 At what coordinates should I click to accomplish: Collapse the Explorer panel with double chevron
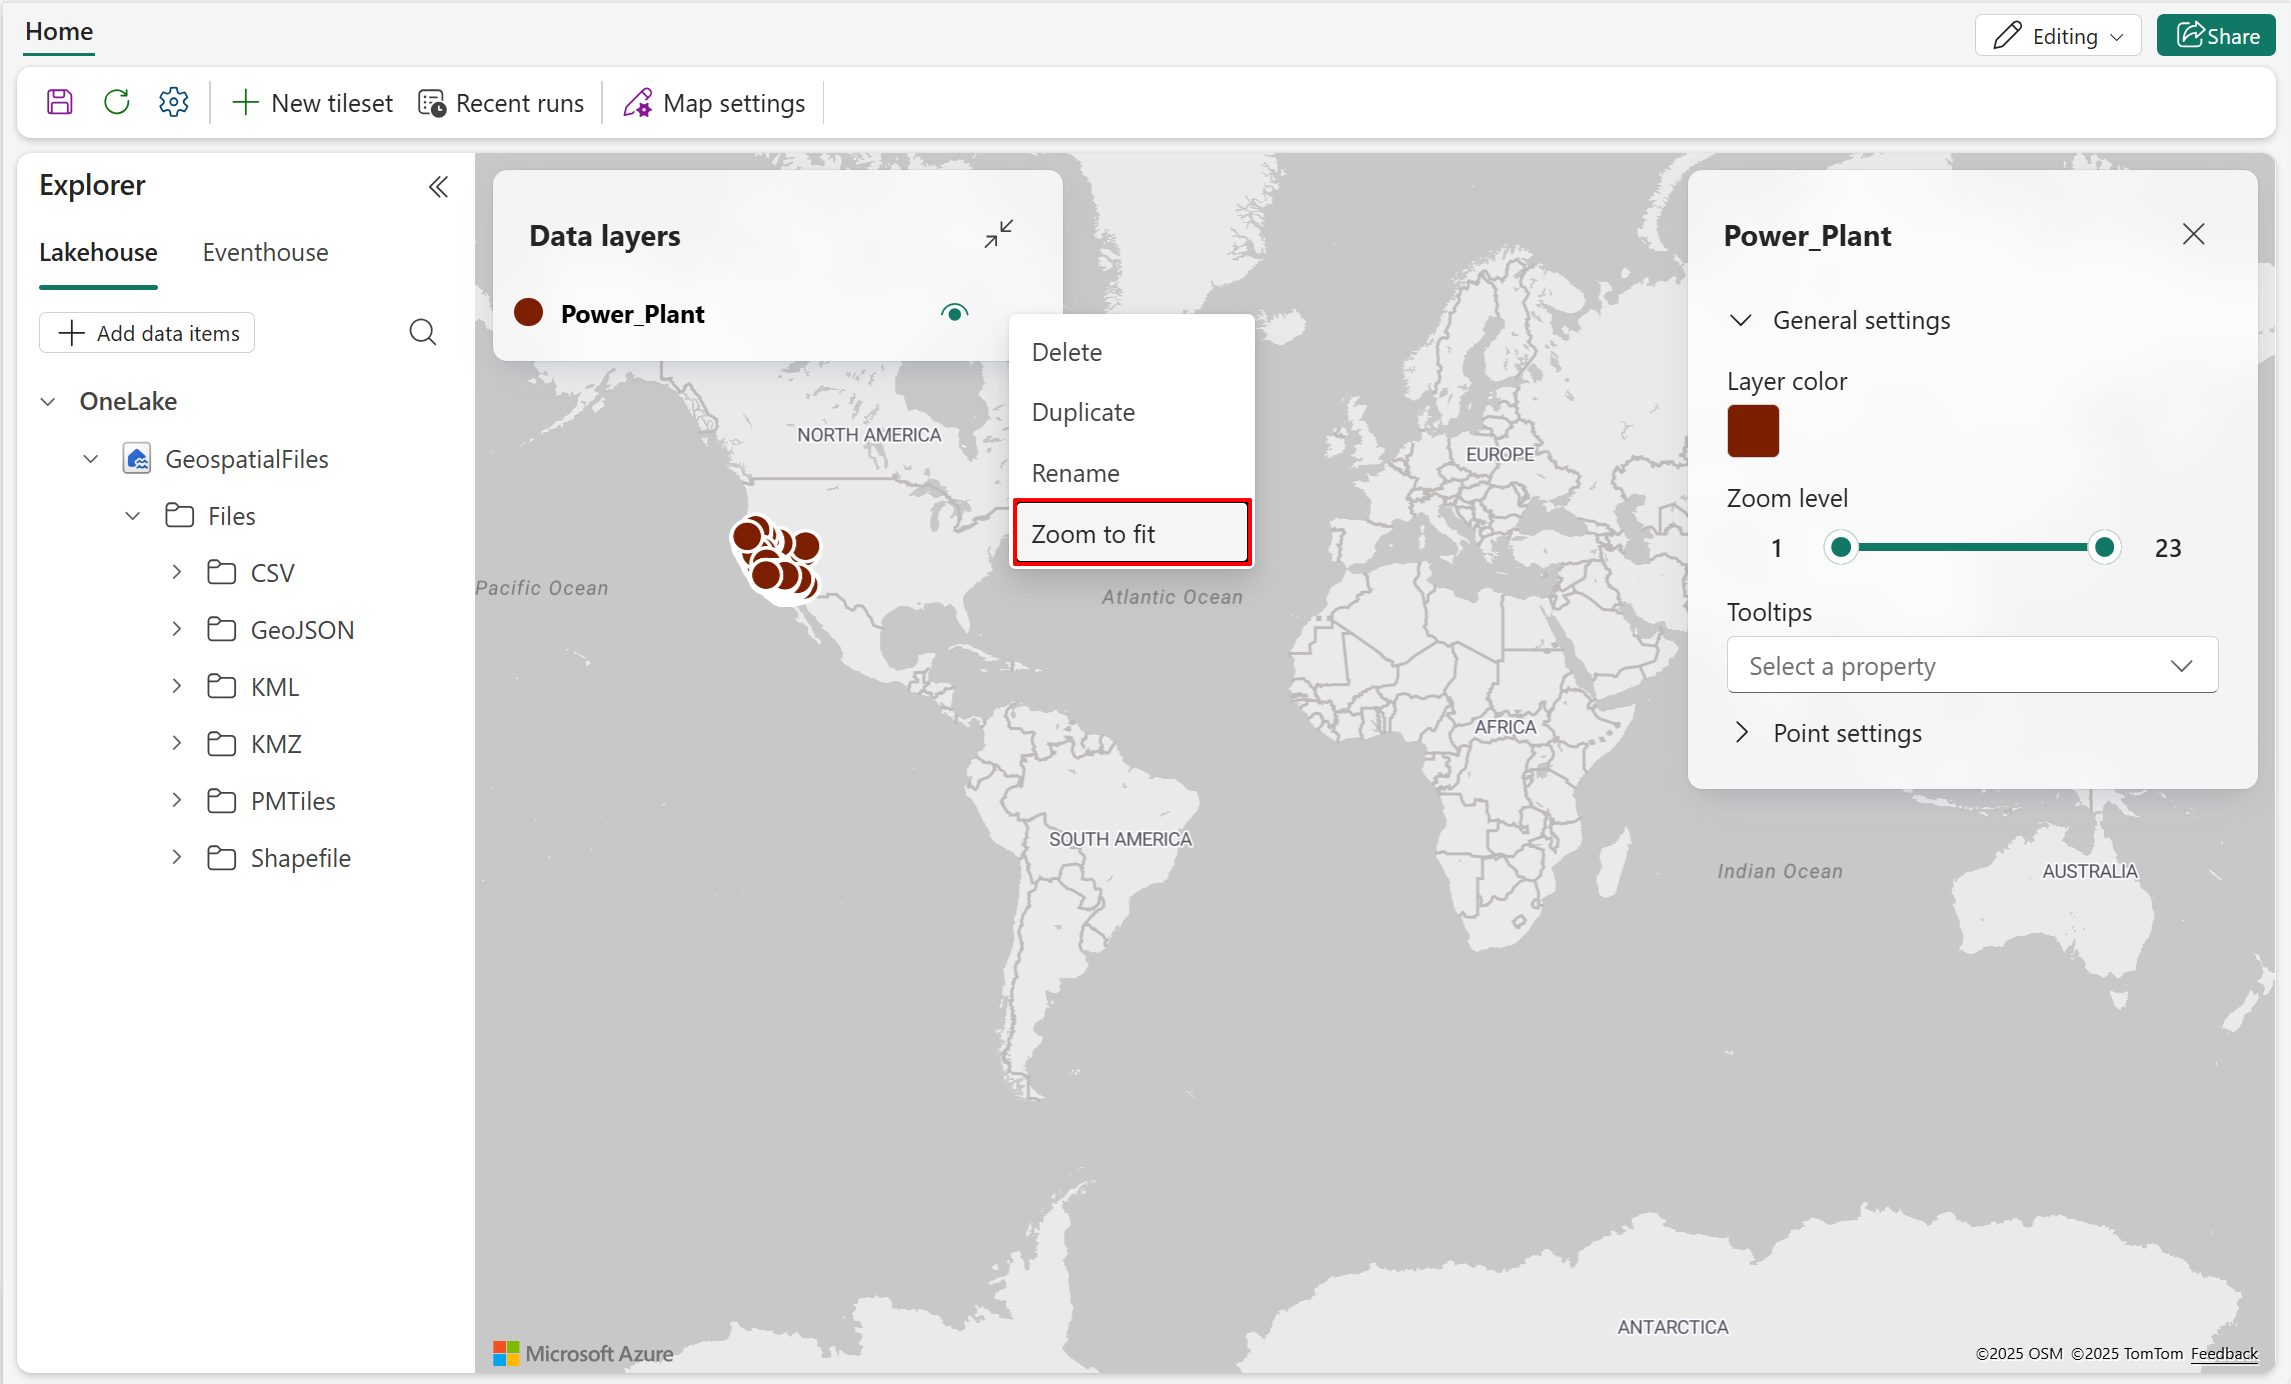coord(438,187)
